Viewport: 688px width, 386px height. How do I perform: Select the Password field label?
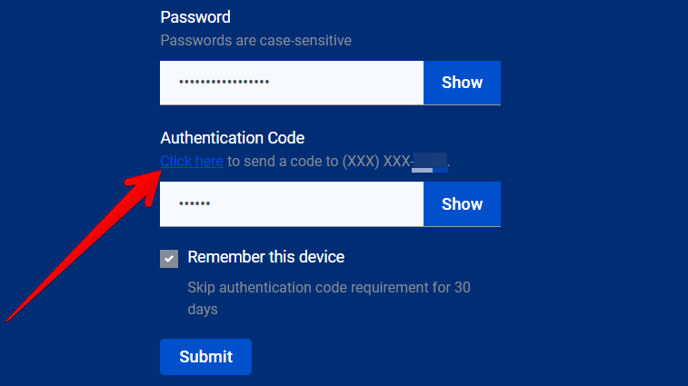pos(195,17)
